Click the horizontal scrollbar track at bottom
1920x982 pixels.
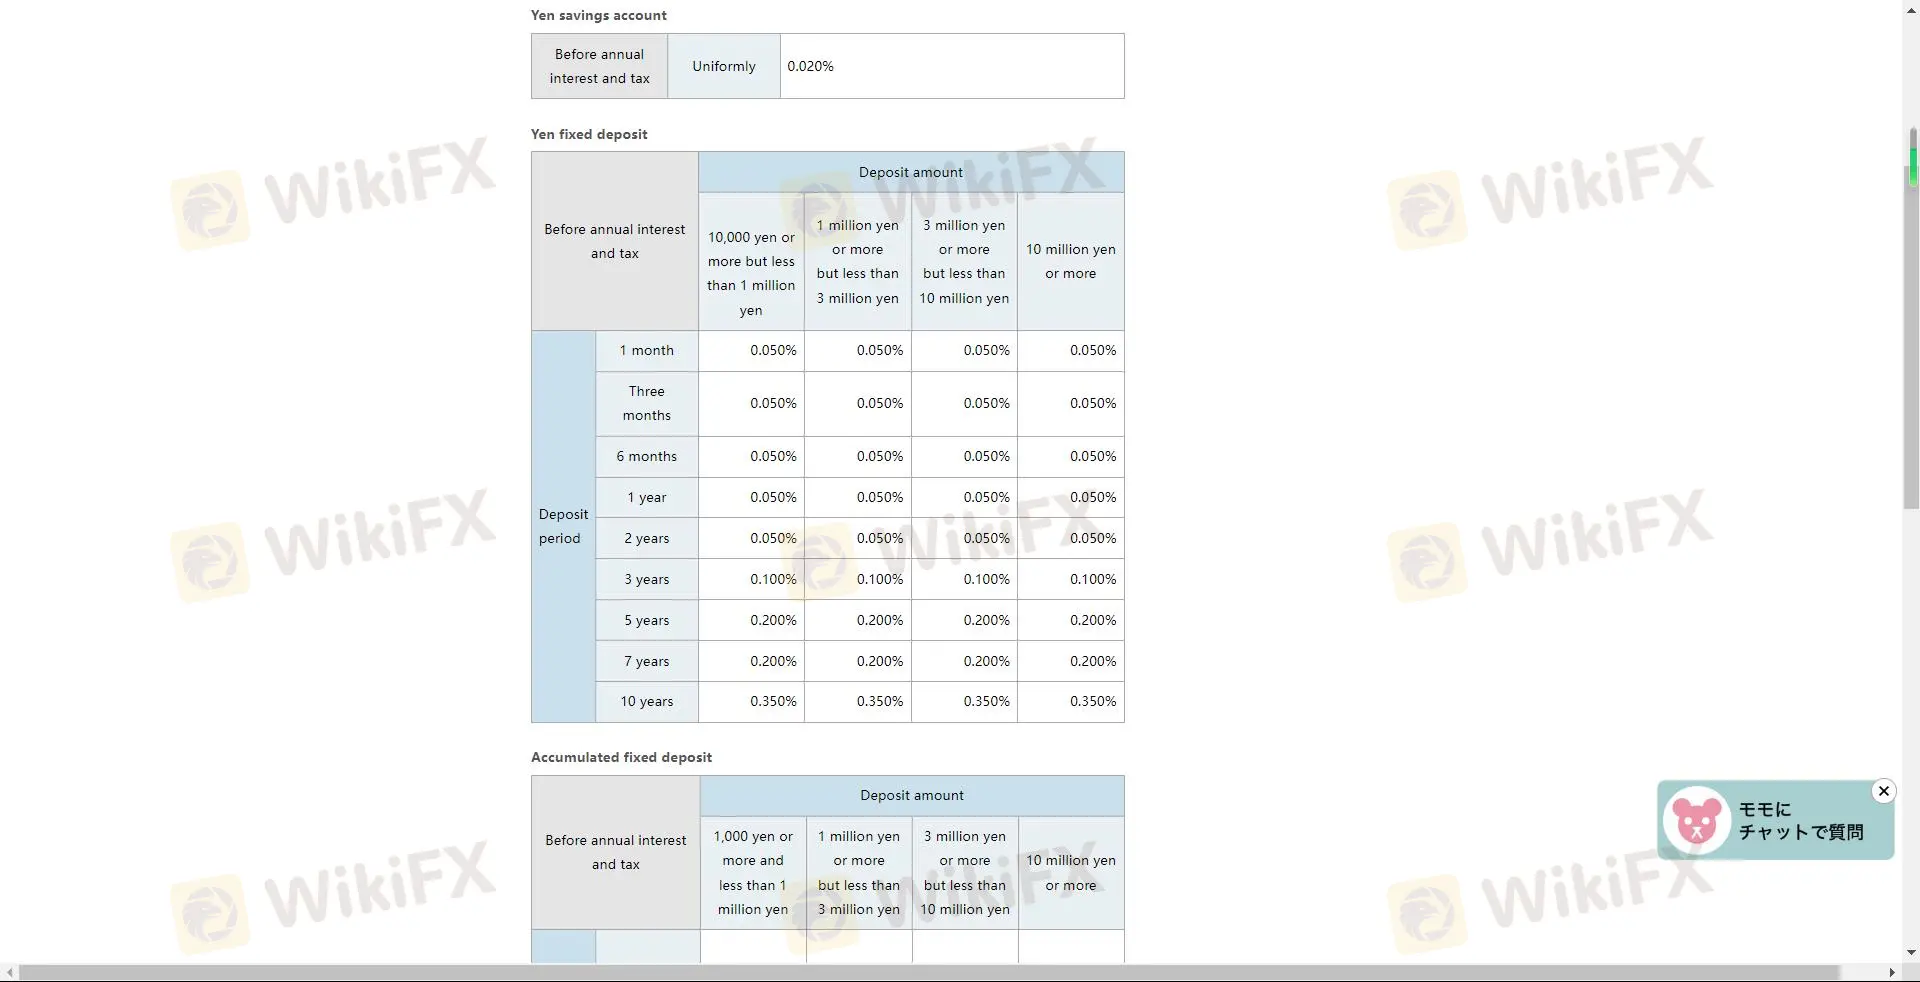(x=950, y=972)
